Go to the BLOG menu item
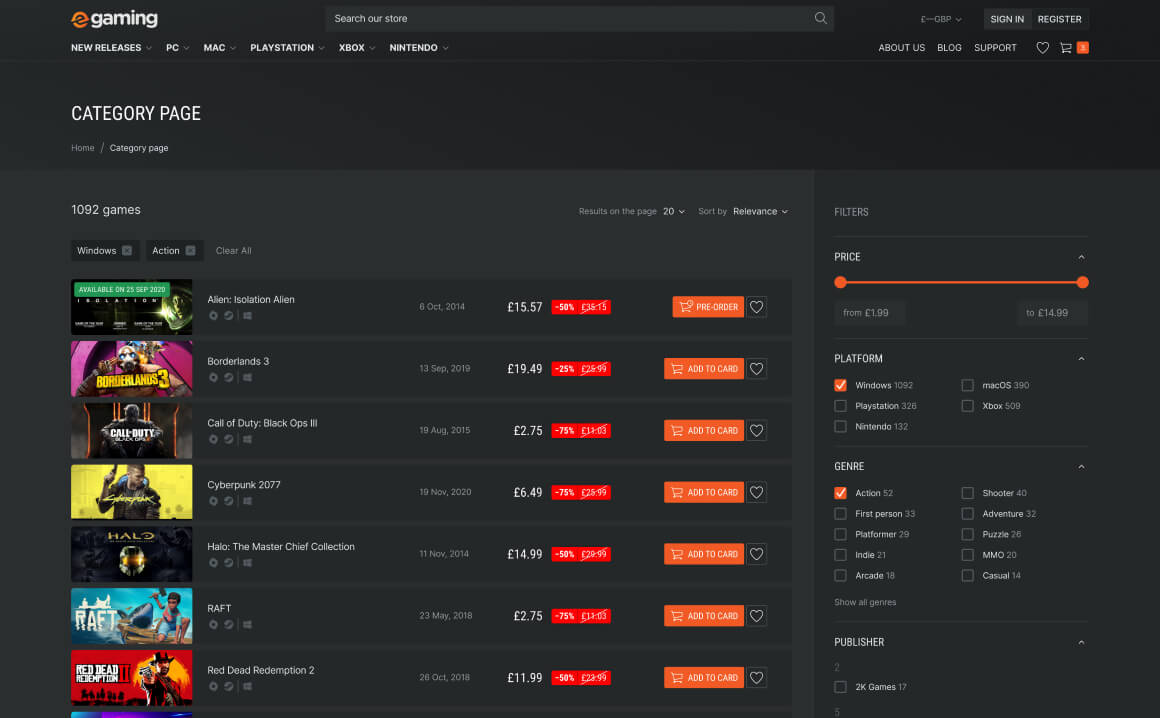This screenshot has width=1160, height=718. point(949,47)
